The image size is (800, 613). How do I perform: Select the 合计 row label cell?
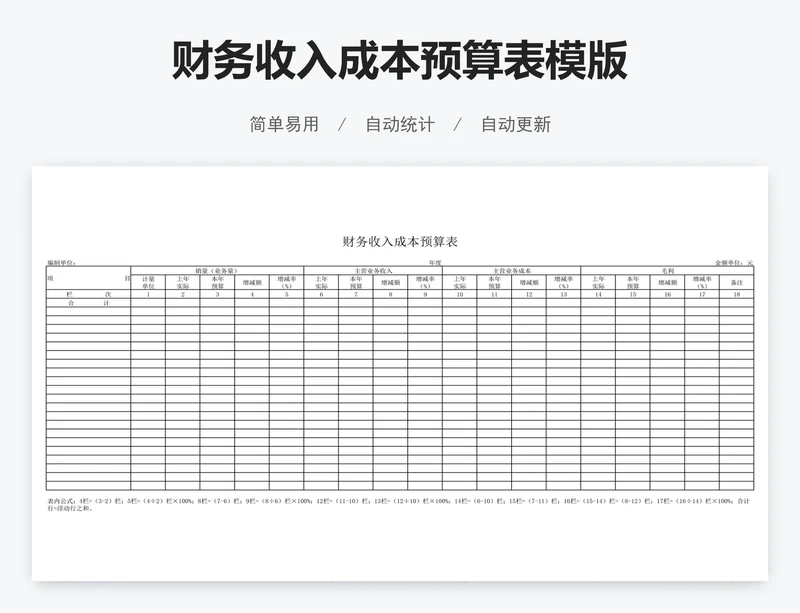pyautogui.click(x=88, y=303)
